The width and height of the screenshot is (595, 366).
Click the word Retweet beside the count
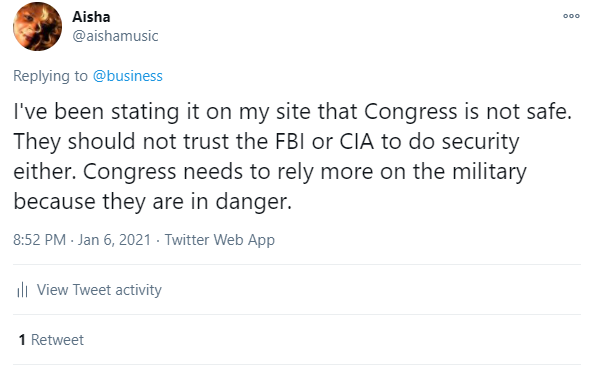coord(57,340)
